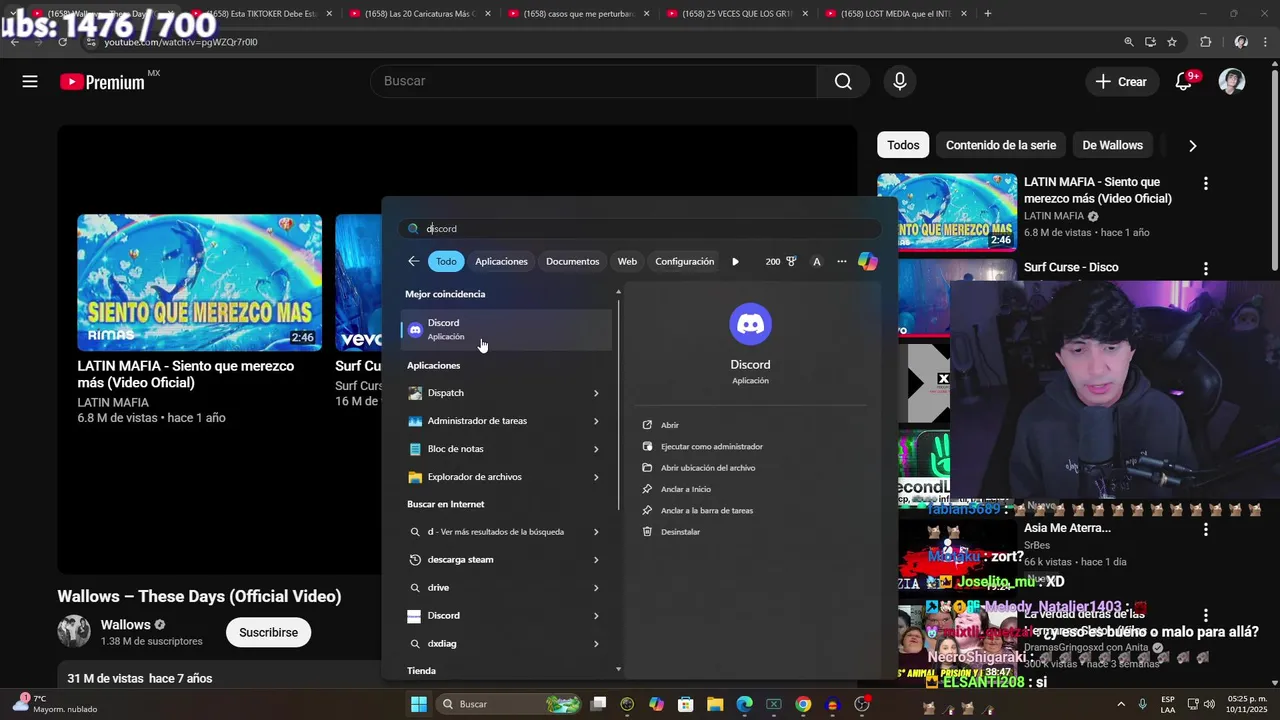Expand the Discord web suggestion chevron
The image size is (1280, 720).
[596, 616]
